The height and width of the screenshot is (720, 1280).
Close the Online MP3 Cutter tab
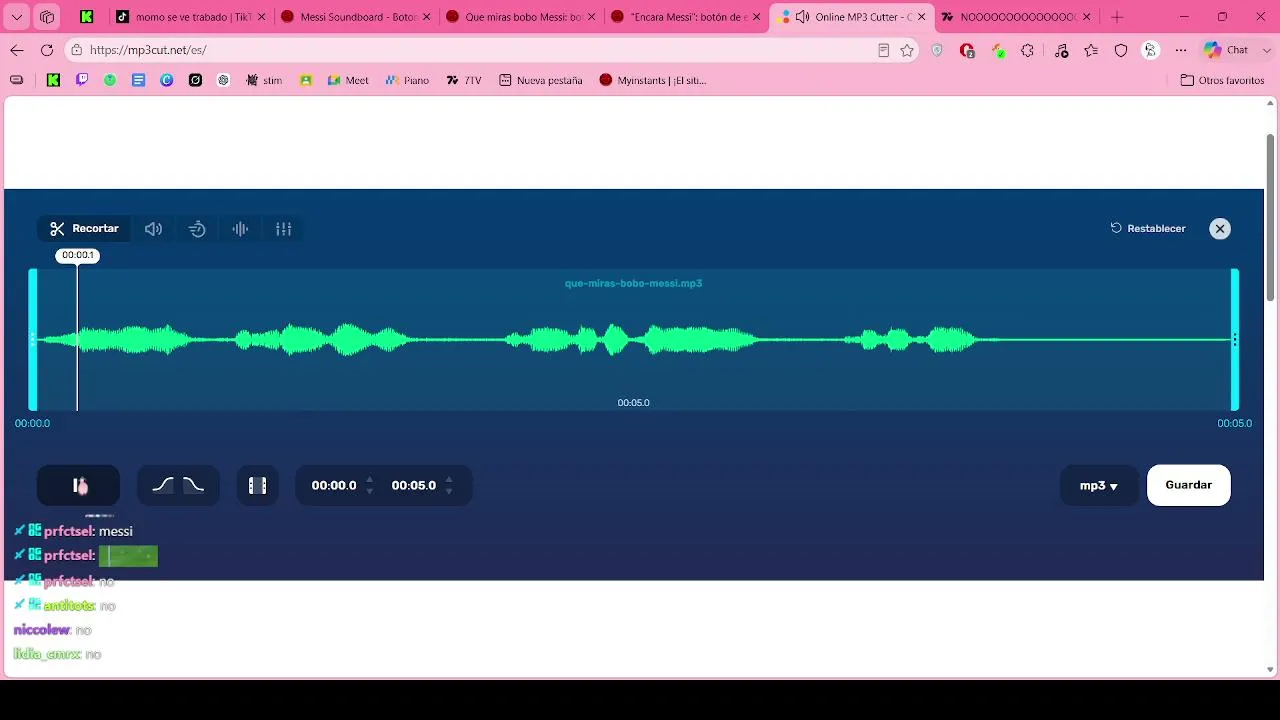tap(922, 17)
